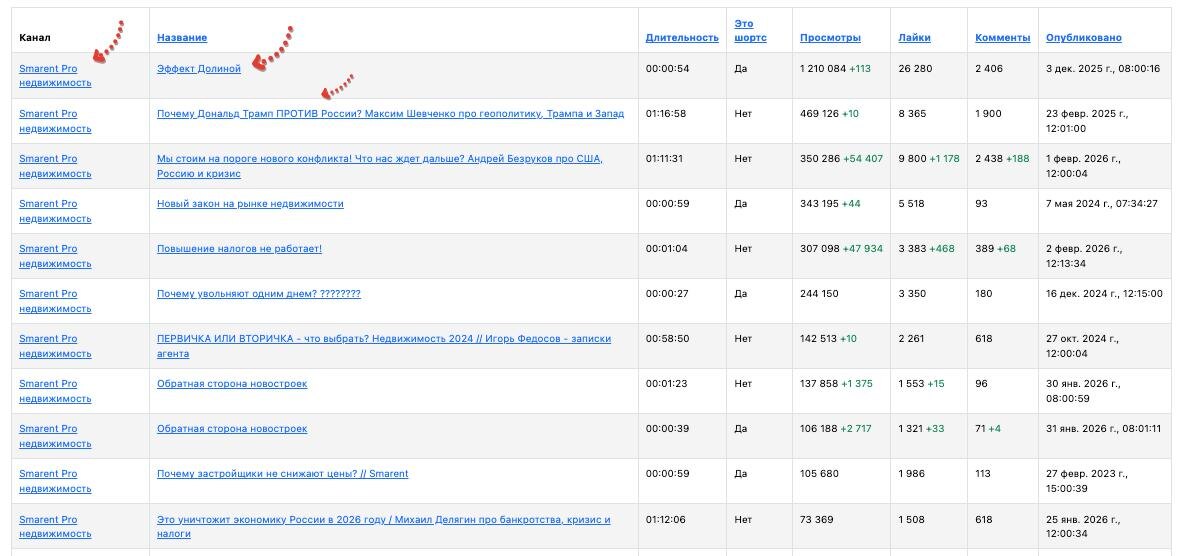
Task: Select likes value '5 518'
Action: tap(912, 203)
